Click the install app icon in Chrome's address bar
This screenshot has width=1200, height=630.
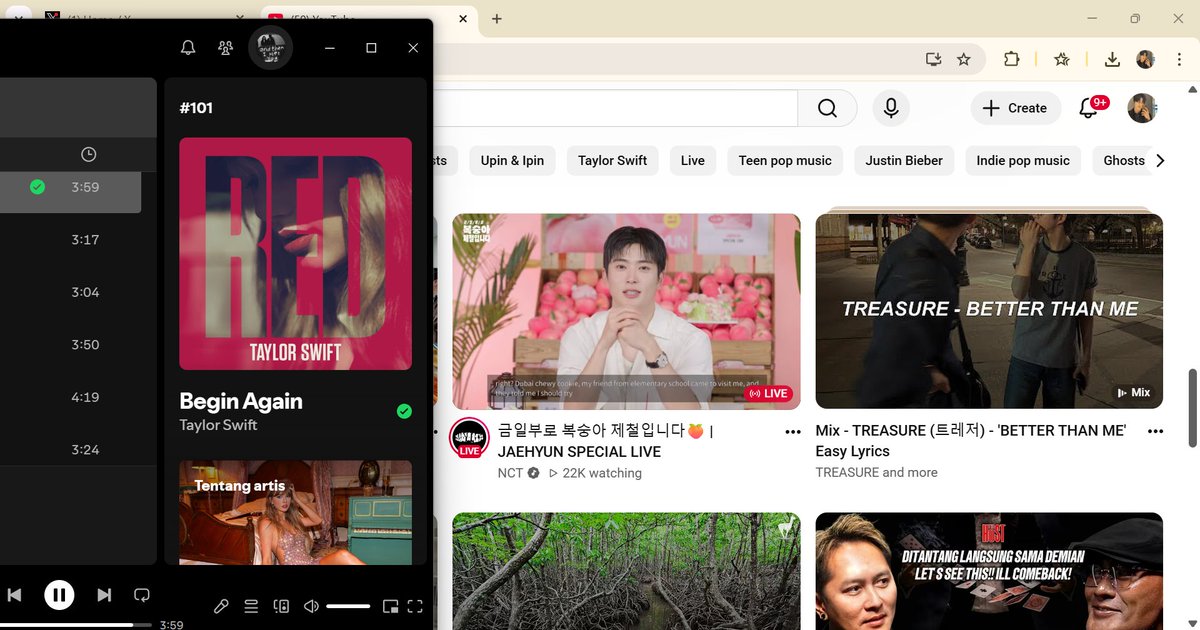[x=933, y=60]
